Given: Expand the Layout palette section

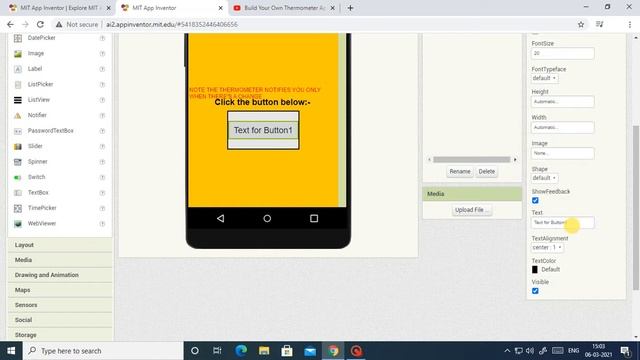Looking at the screenshot, I should pos(60,245).
